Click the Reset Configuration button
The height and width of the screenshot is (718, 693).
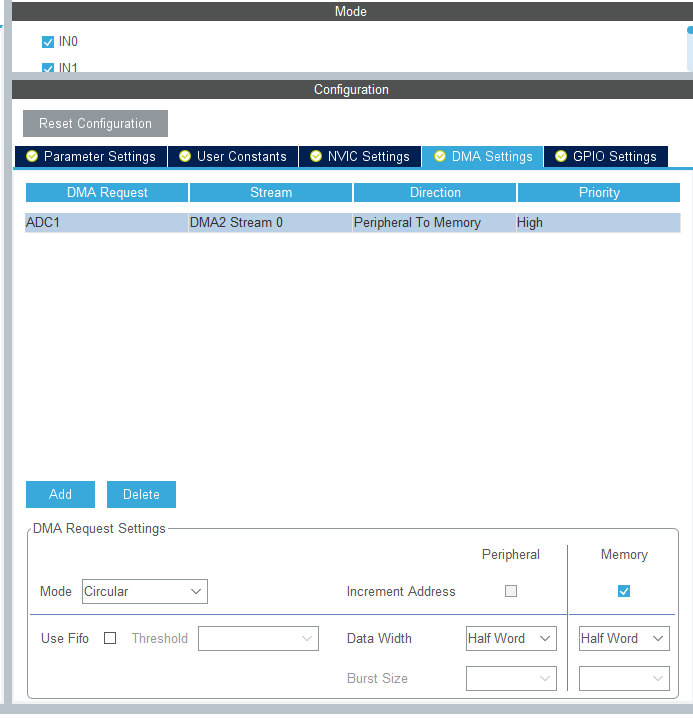click(x=95, y=123)
